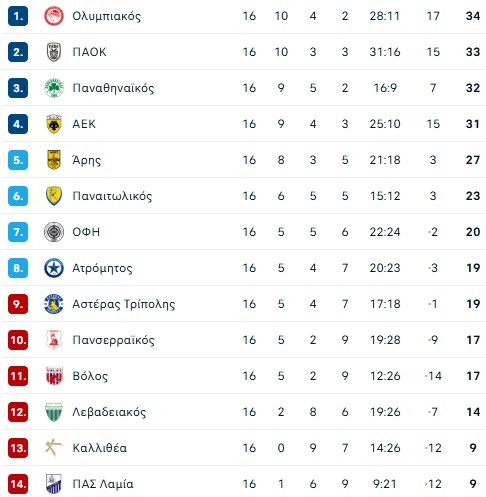The height and width of the screenshot is (497, 486).
Task: Click the Άρης yellow club badge
Action: click(54, 160)
